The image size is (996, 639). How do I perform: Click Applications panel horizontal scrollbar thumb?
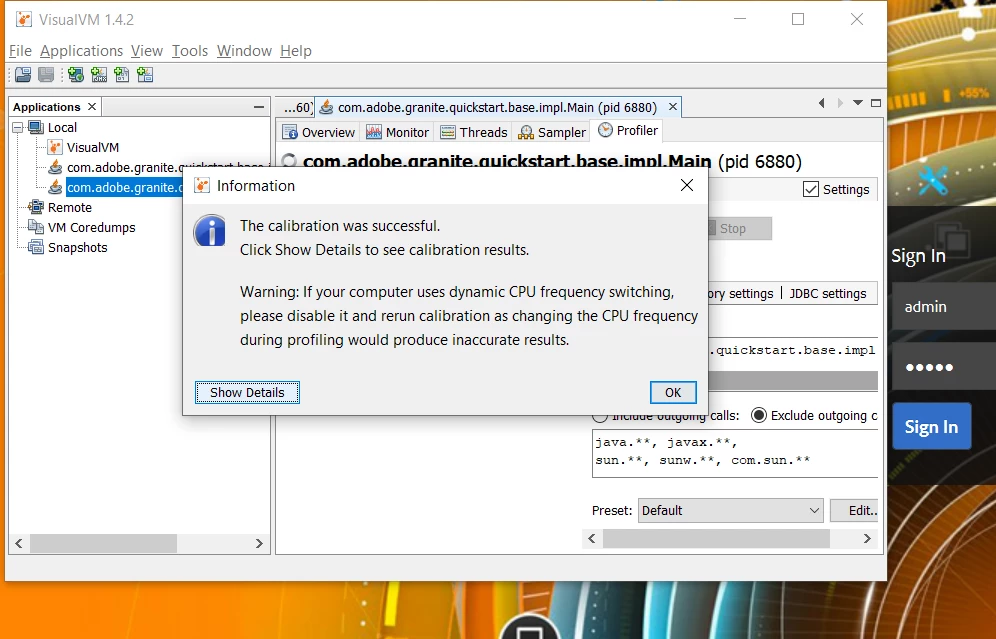pyautogui.click(x=103, y=544)
